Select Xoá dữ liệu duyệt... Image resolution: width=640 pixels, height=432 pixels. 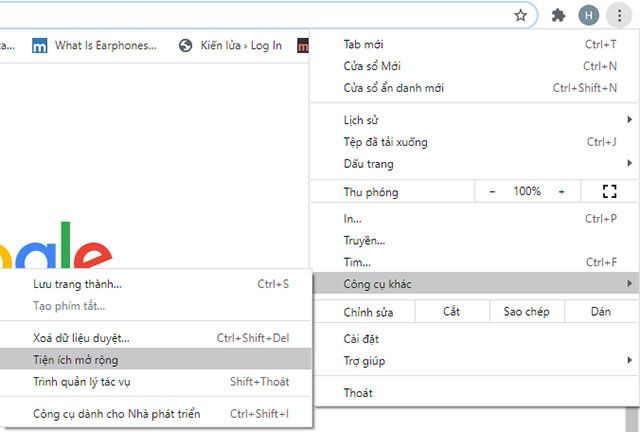click(x=155, y=338)
